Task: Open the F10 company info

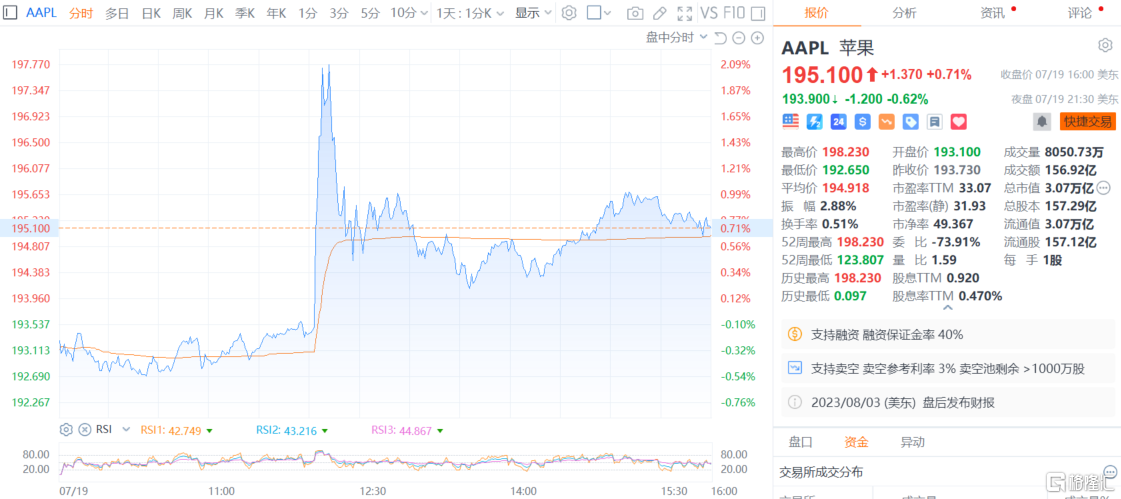Action: (x=734, y=13)
